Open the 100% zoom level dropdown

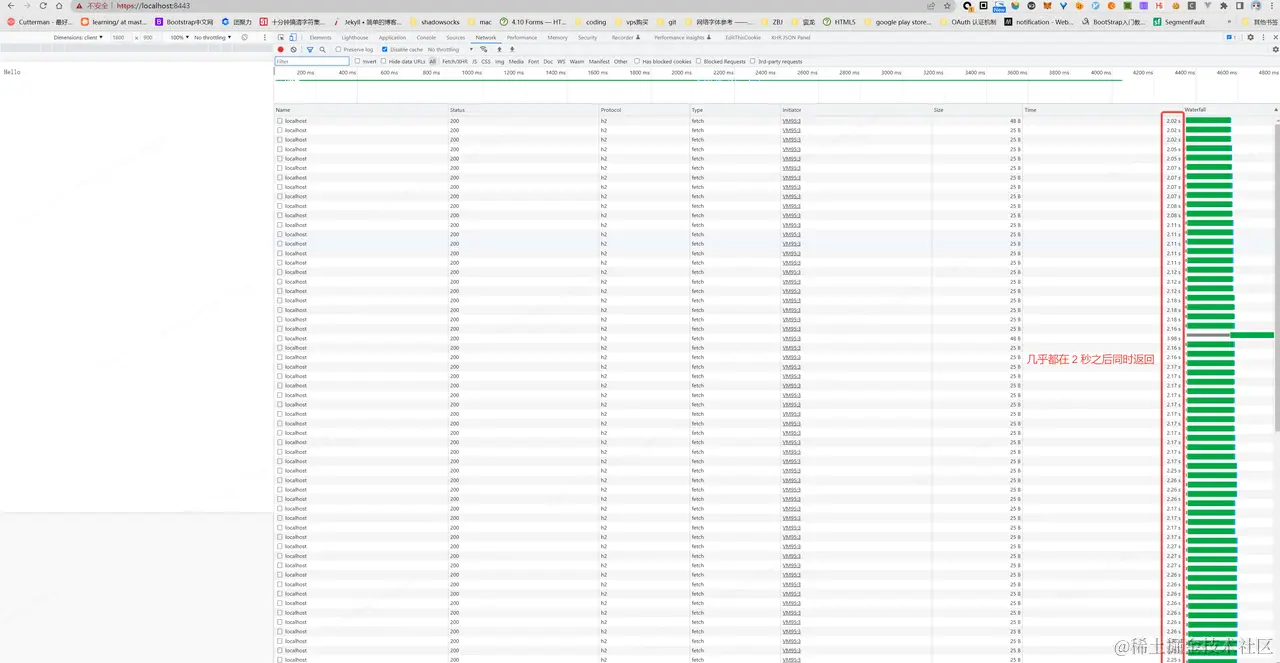pos(178,37)
